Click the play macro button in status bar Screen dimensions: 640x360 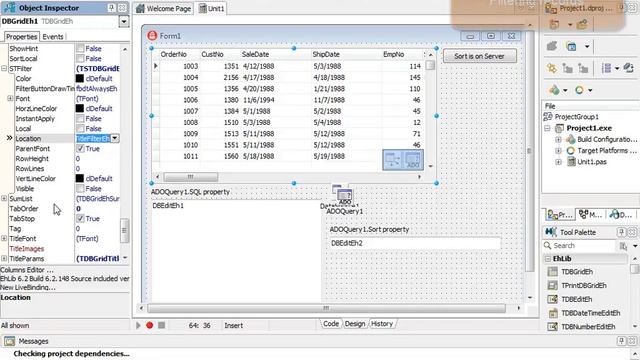pyautogui.click(x=138, y=325)
